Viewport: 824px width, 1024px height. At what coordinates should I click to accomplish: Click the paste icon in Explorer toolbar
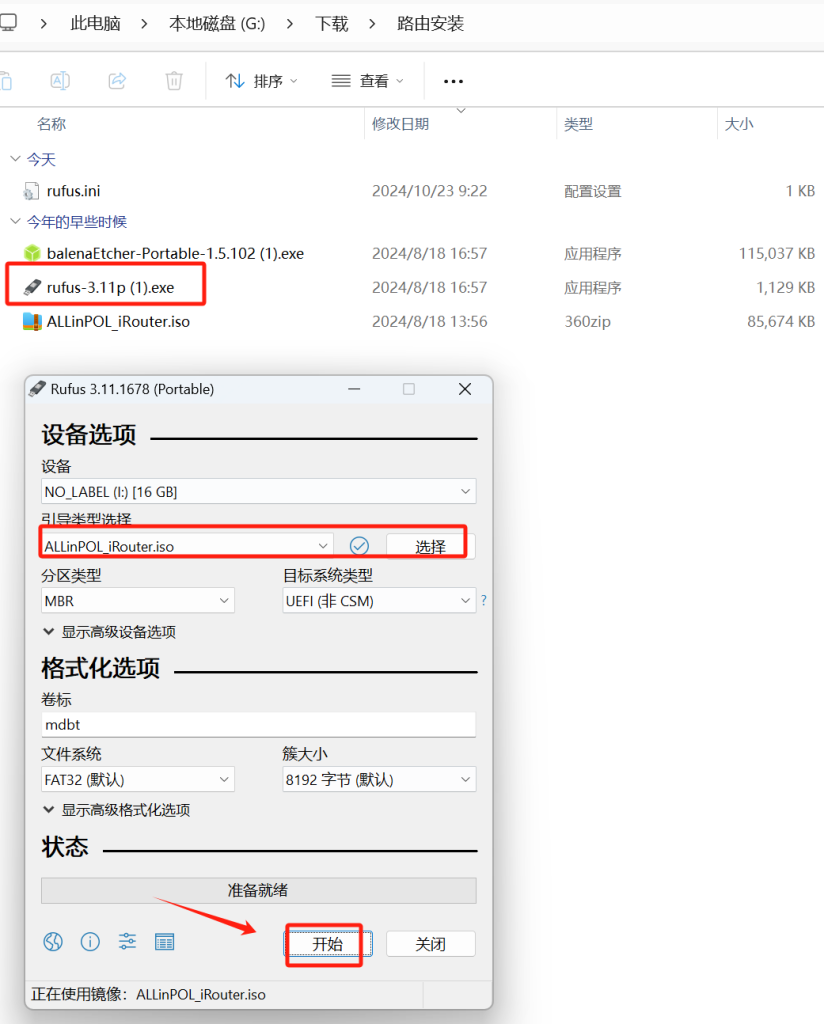pyautogui.click(x=6, y=81)
